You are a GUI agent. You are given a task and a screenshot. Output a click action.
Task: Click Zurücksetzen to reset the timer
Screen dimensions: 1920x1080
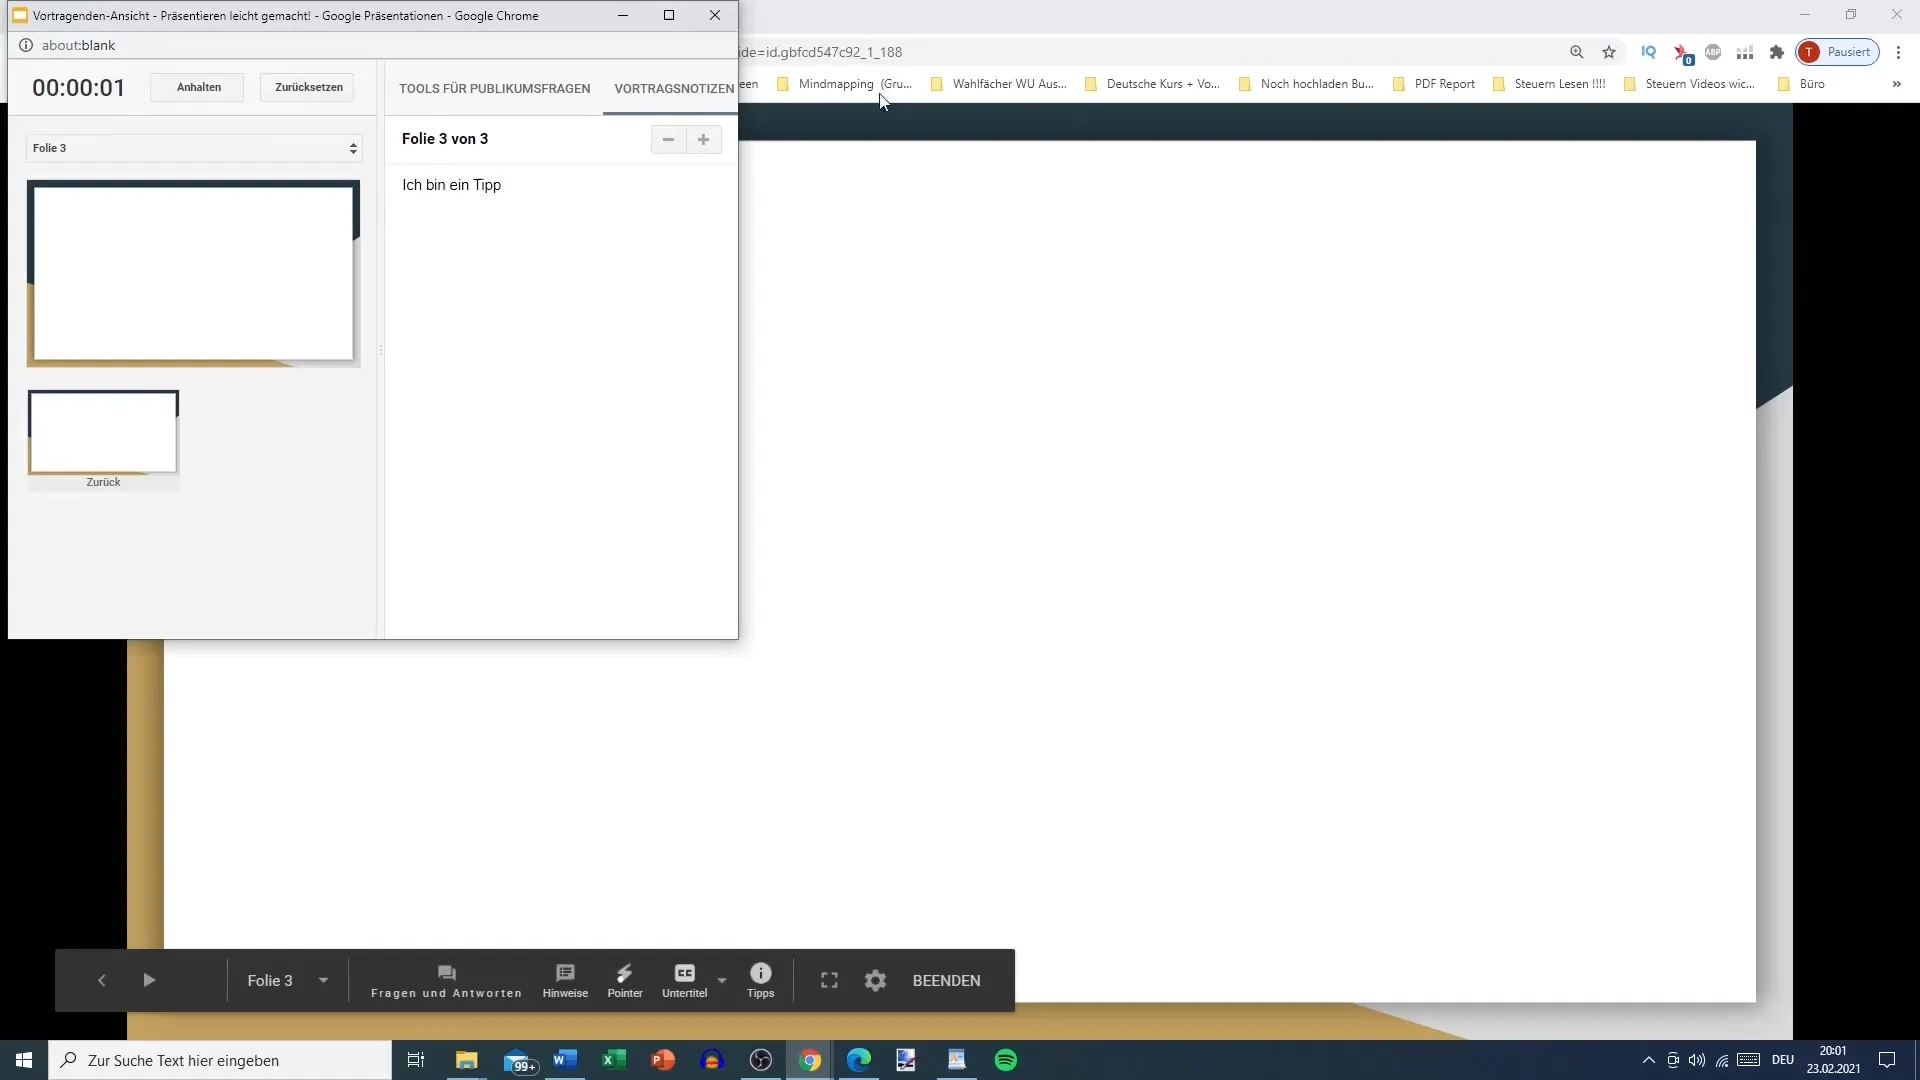pyautogui.click(x=308, y=87)
